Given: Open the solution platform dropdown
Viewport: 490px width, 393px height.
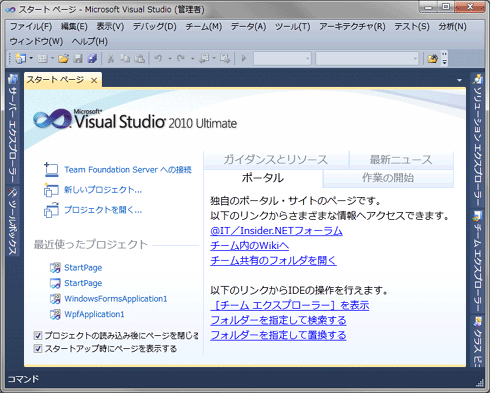Looking at the screenshot, I should pyautogui.click(x=367, y=59).
